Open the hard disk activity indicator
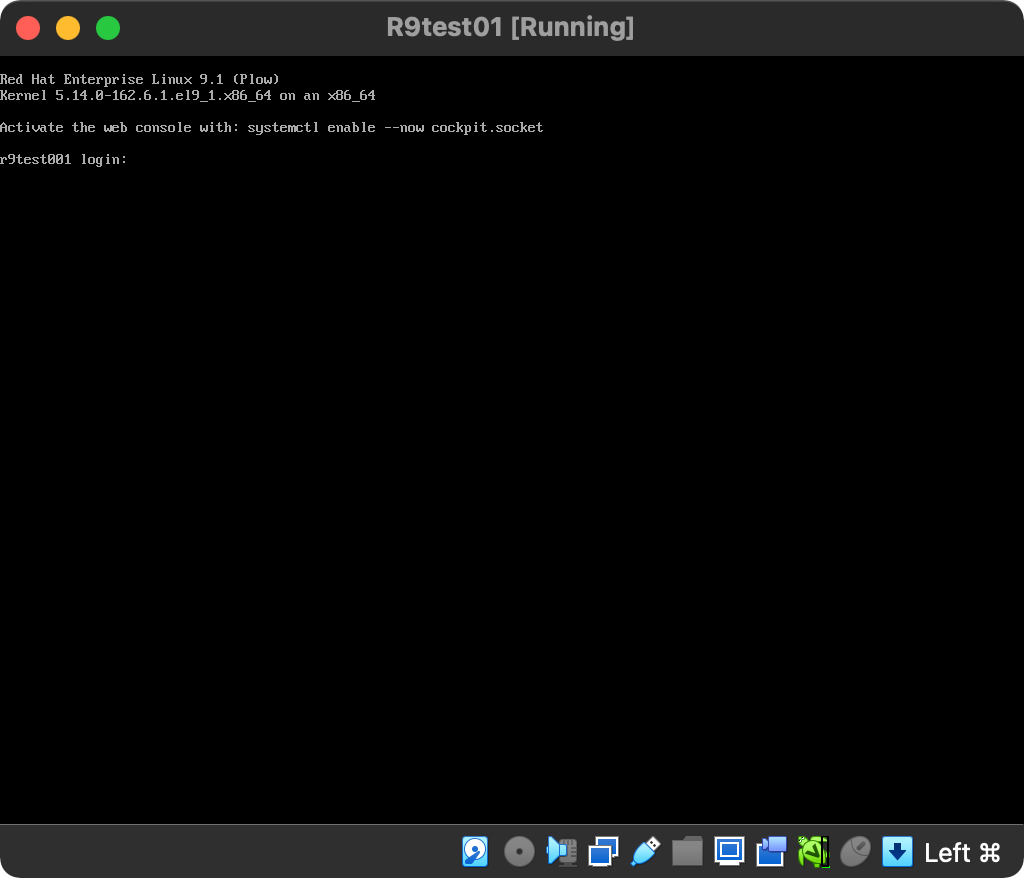1024x878 pixels. pyautogui.click(x=475, y=852)
